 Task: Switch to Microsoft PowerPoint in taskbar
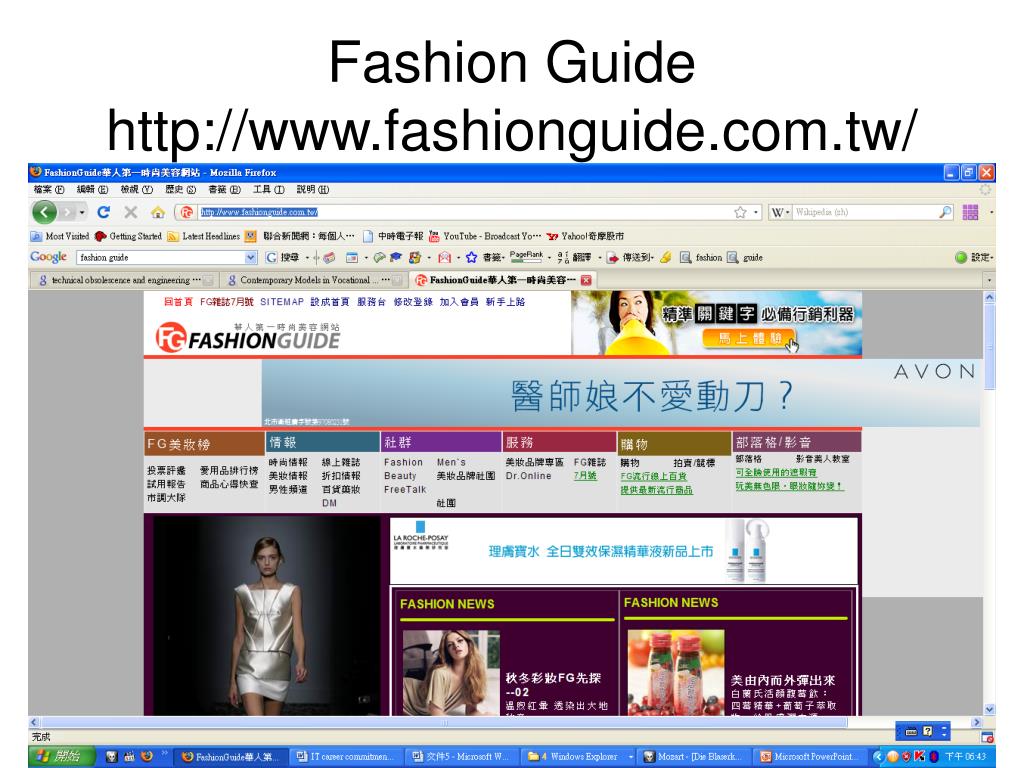(x=808, y=757)
